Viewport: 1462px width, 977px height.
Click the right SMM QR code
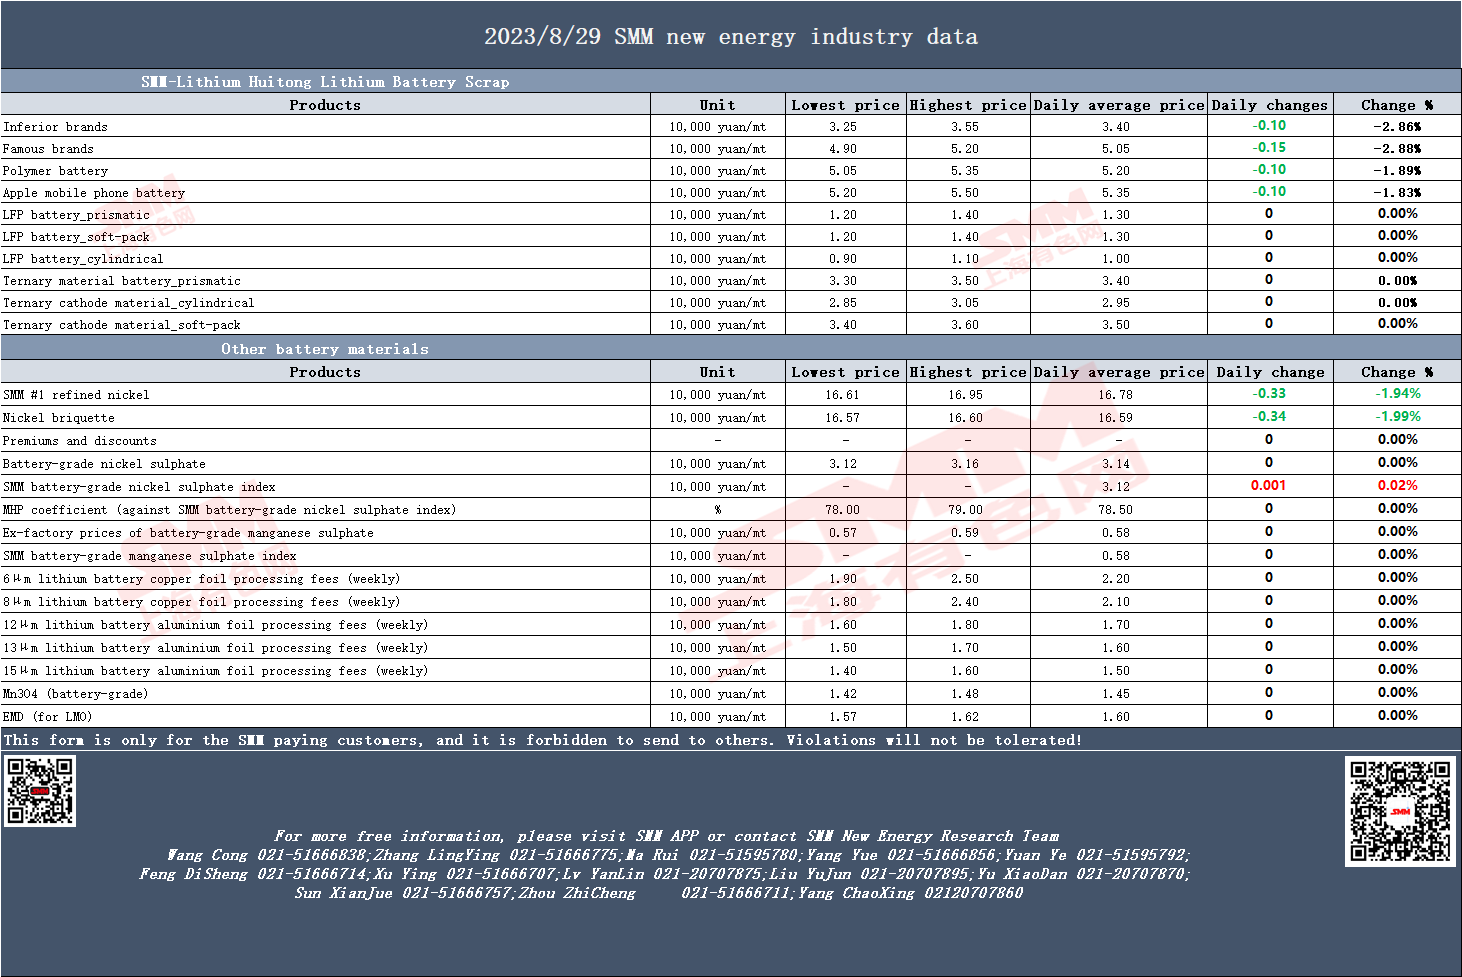[1400, 811]
